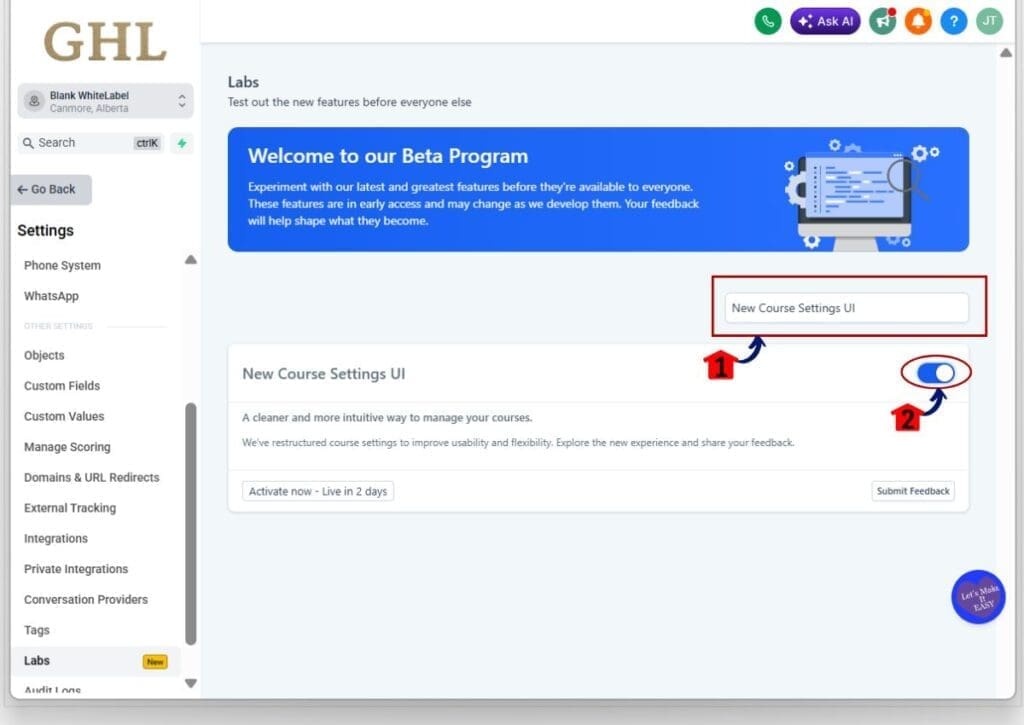Open the search magnifier in sidebar

click(28, 143)
